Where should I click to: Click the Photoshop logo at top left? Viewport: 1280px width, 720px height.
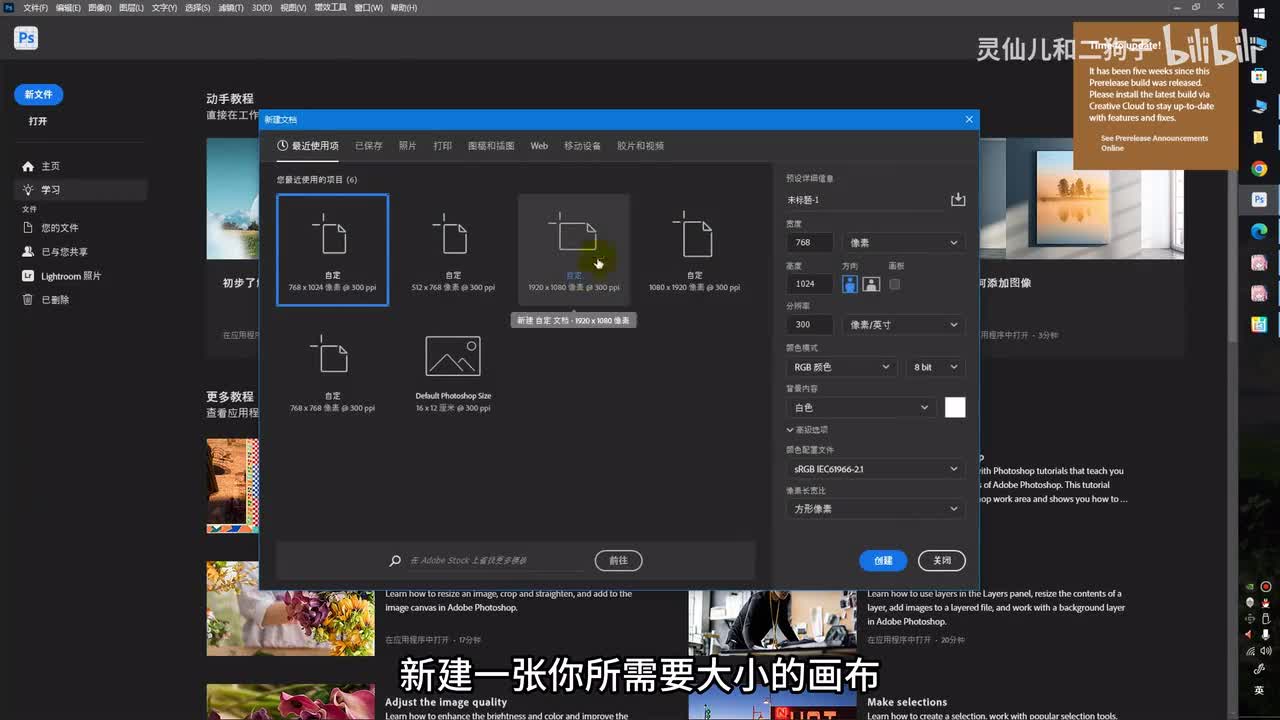[x=26, y=39]
